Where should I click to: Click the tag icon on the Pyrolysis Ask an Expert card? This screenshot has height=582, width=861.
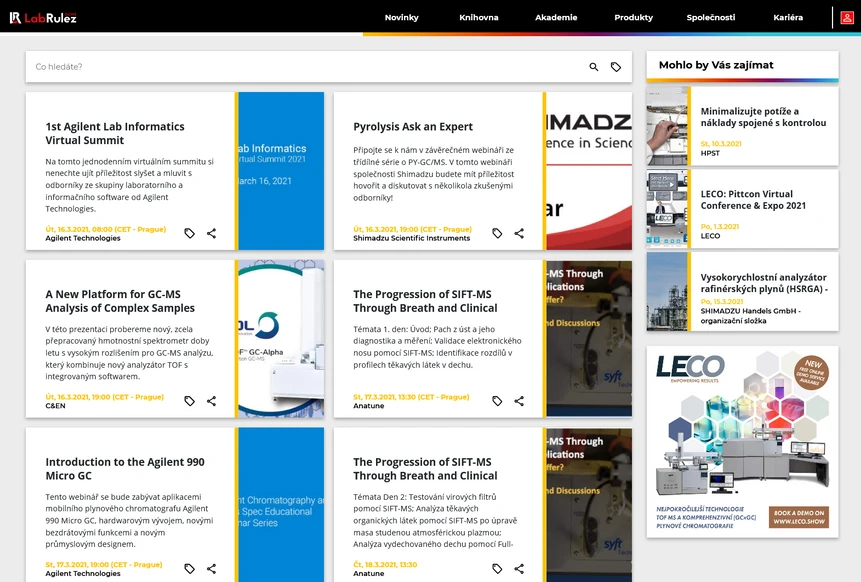pyautogui.click(x=497, y=233)
